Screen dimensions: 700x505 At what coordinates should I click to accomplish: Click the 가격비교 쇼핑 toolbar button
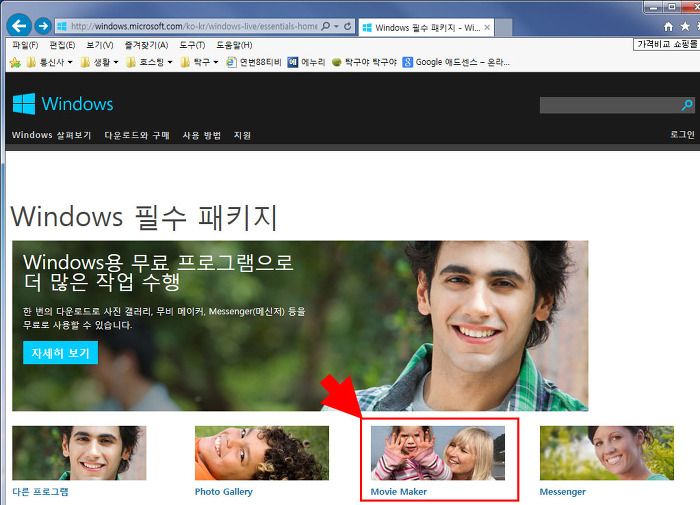pyautogui.click(x=666, y=44)
